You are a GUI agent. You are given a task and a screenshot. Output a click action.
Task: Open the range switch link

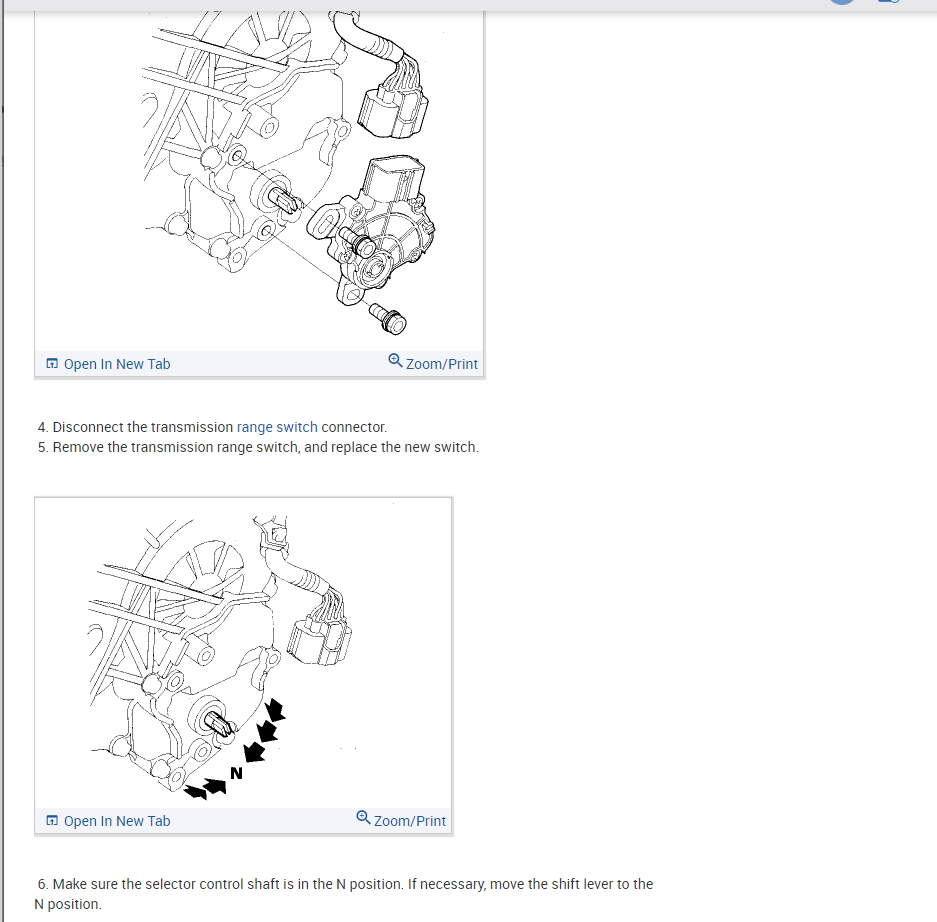point(277,427)
